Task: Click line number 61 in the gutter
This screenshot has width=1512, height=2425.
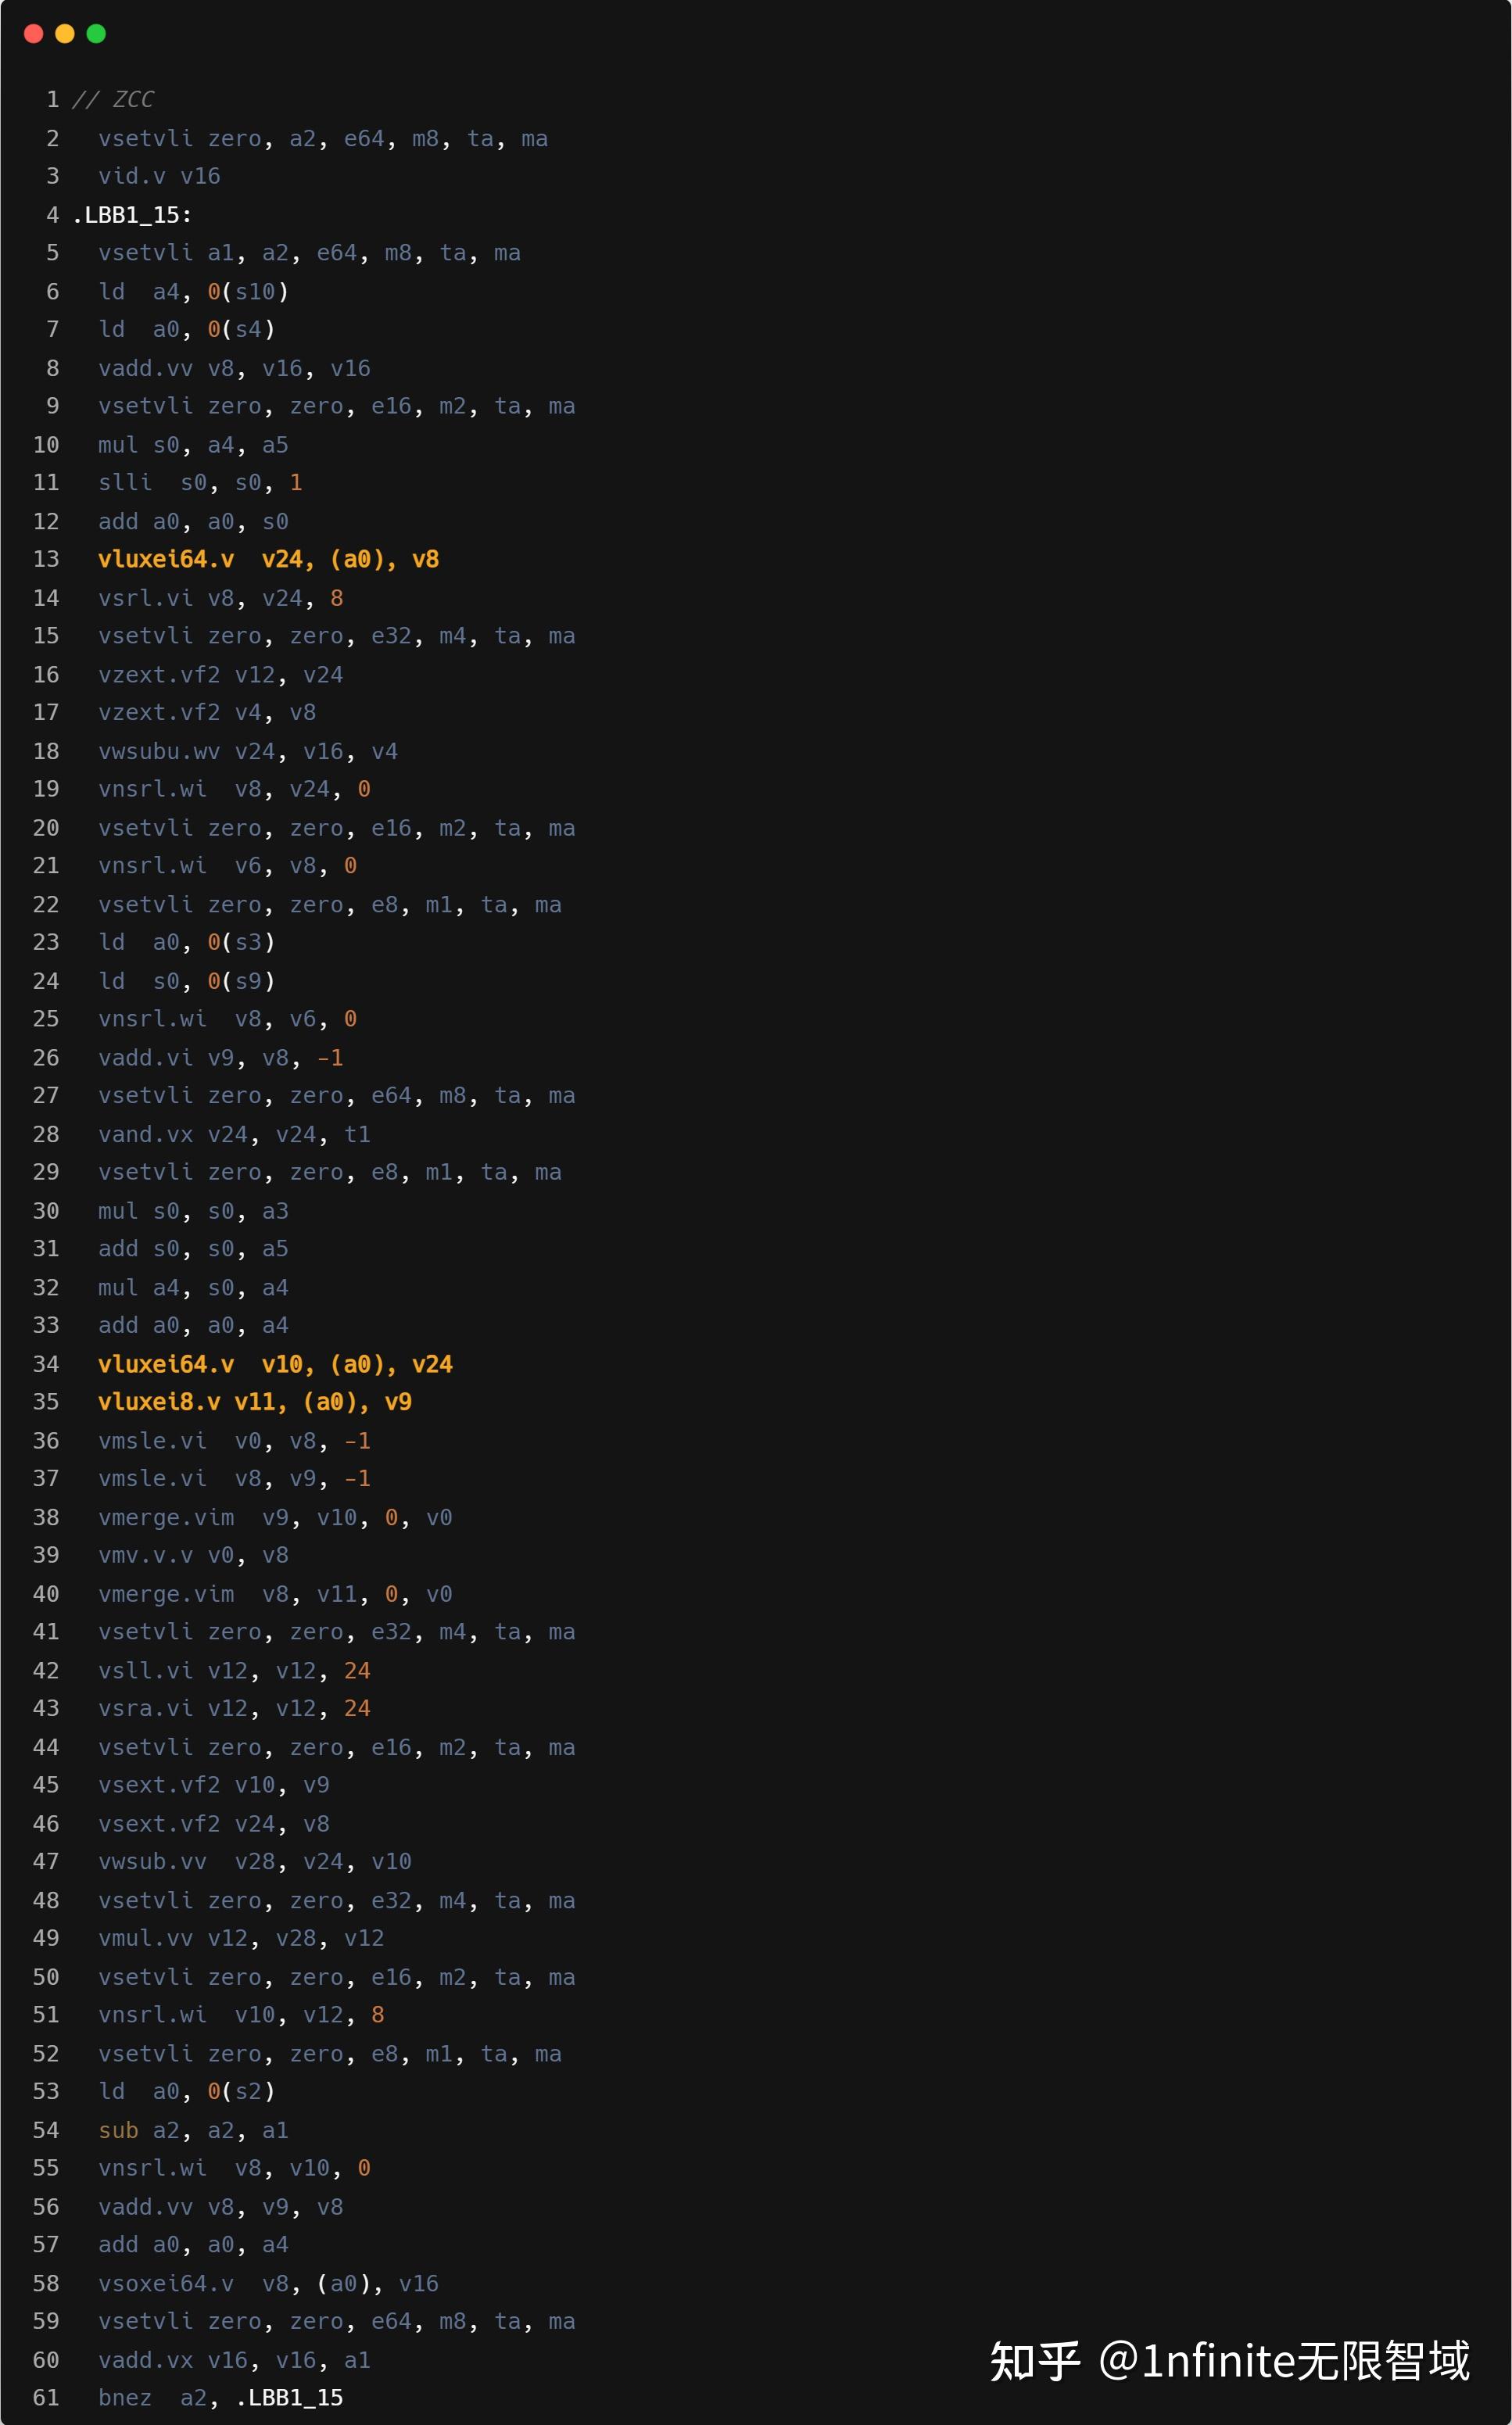Action: [46, 2398]
